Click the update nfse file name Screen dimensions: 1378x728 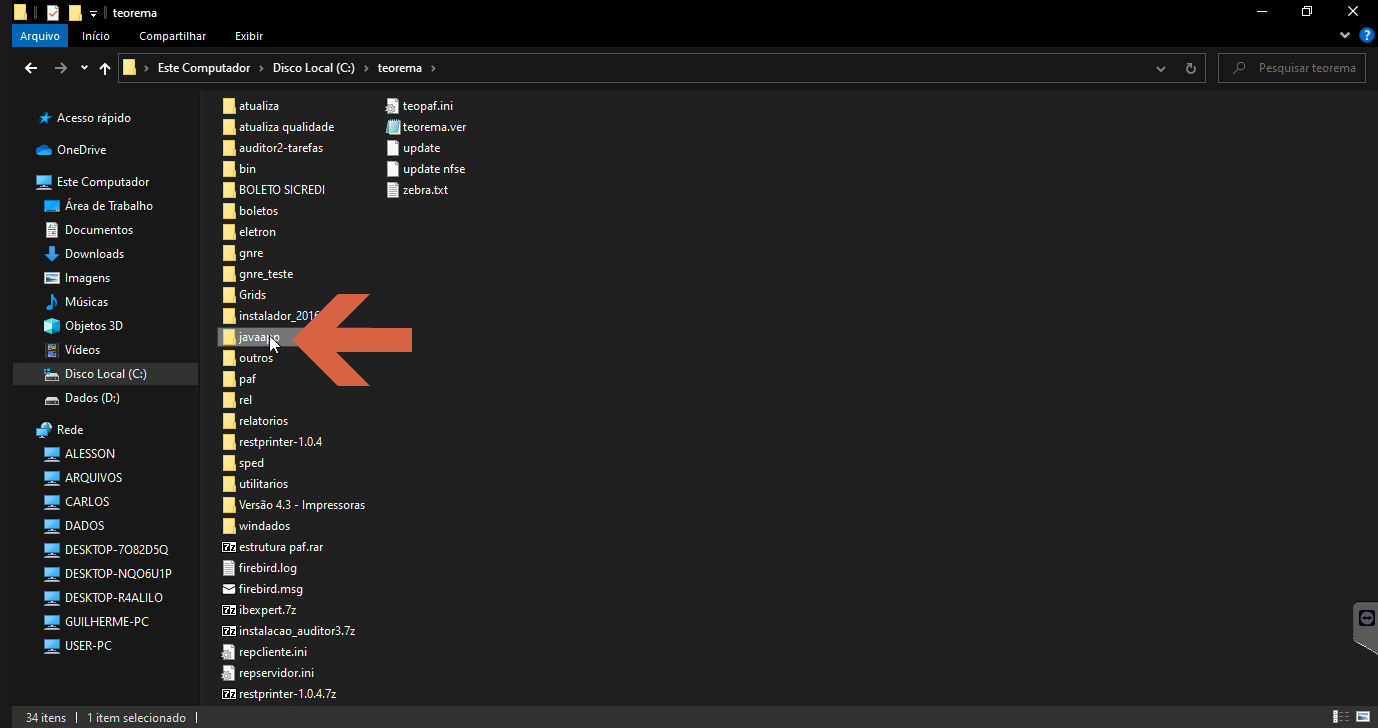pyautogui.click(x=434, y=169)
